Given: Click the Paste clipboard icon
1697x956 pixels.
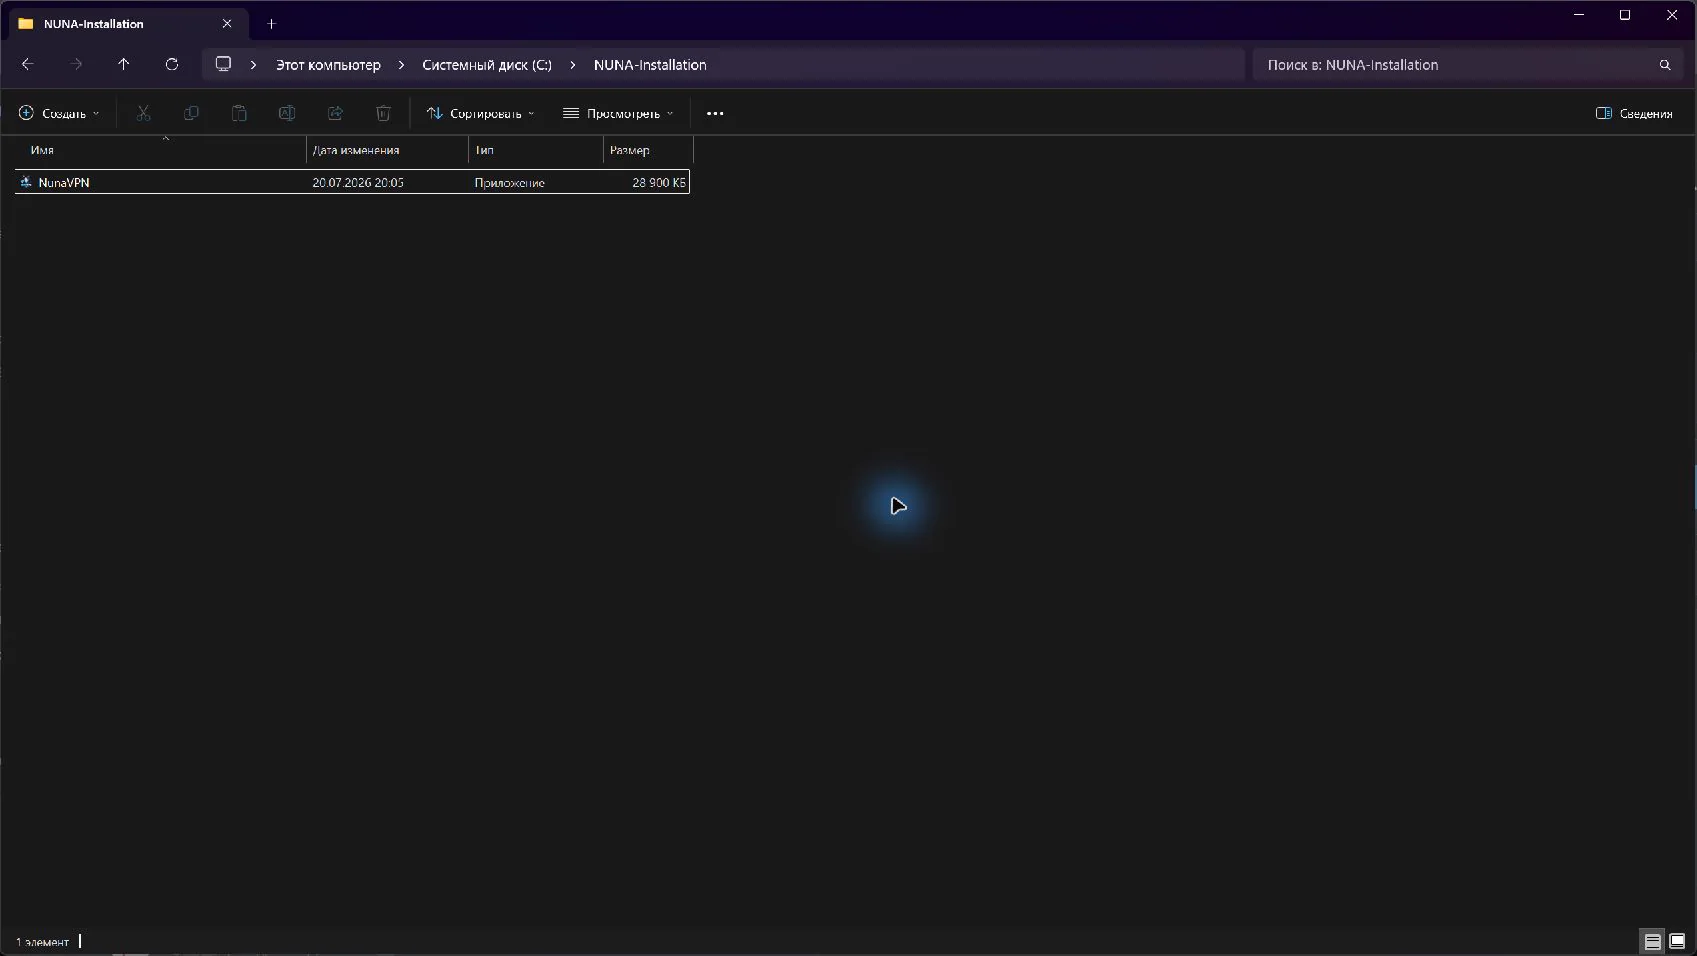Looking at the screenshot, I should (x=239, y=113).
